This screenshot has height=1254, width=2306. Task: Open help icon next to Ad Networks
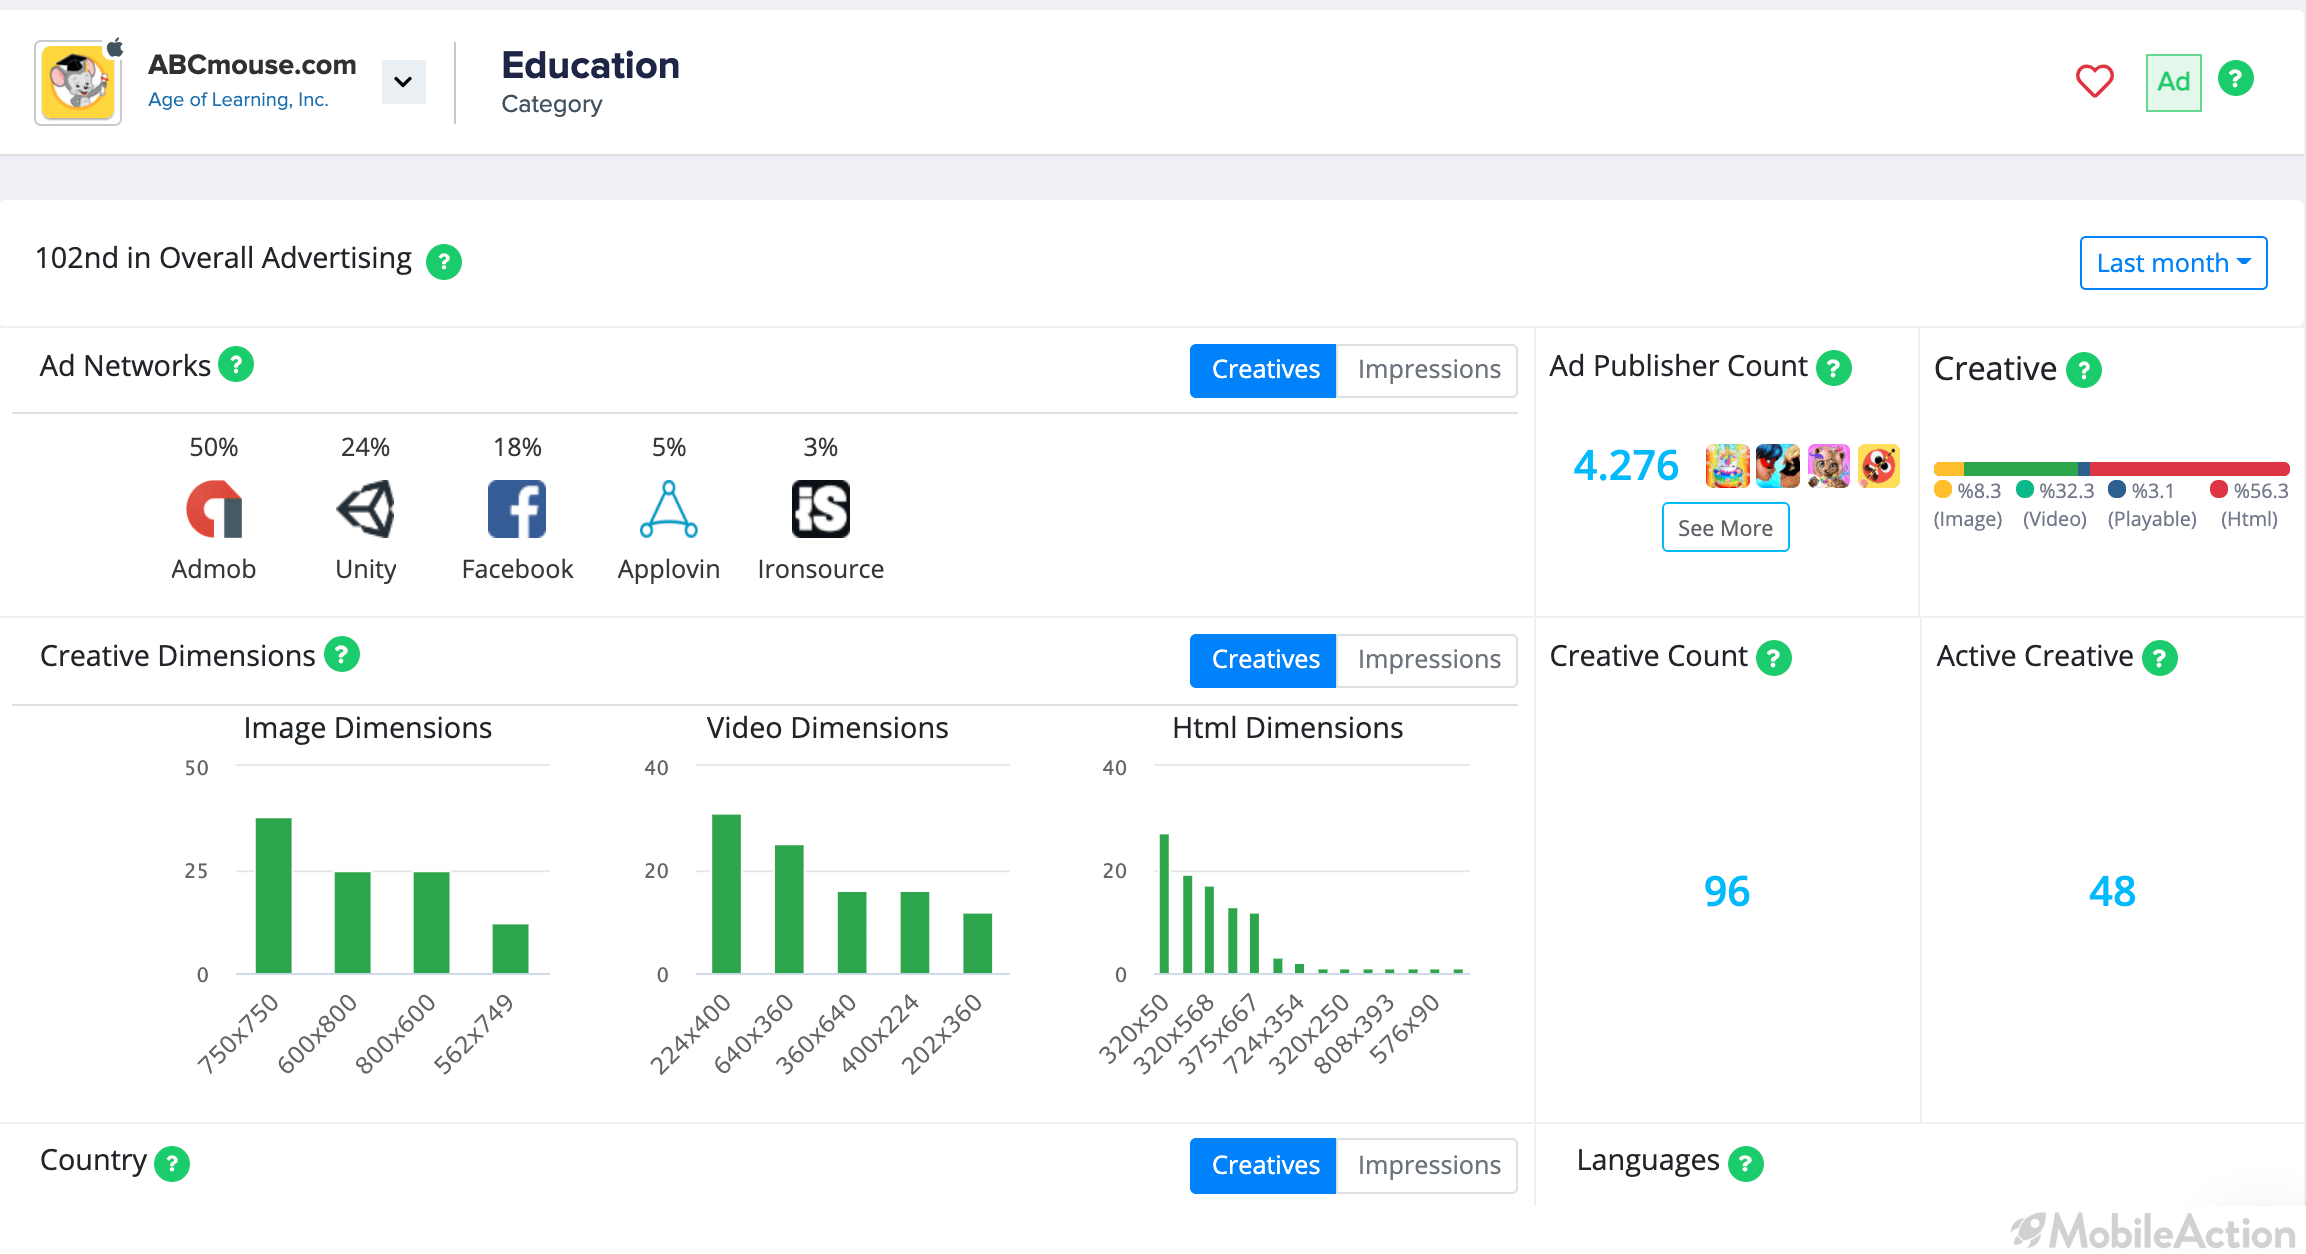[x=236, y=365]
